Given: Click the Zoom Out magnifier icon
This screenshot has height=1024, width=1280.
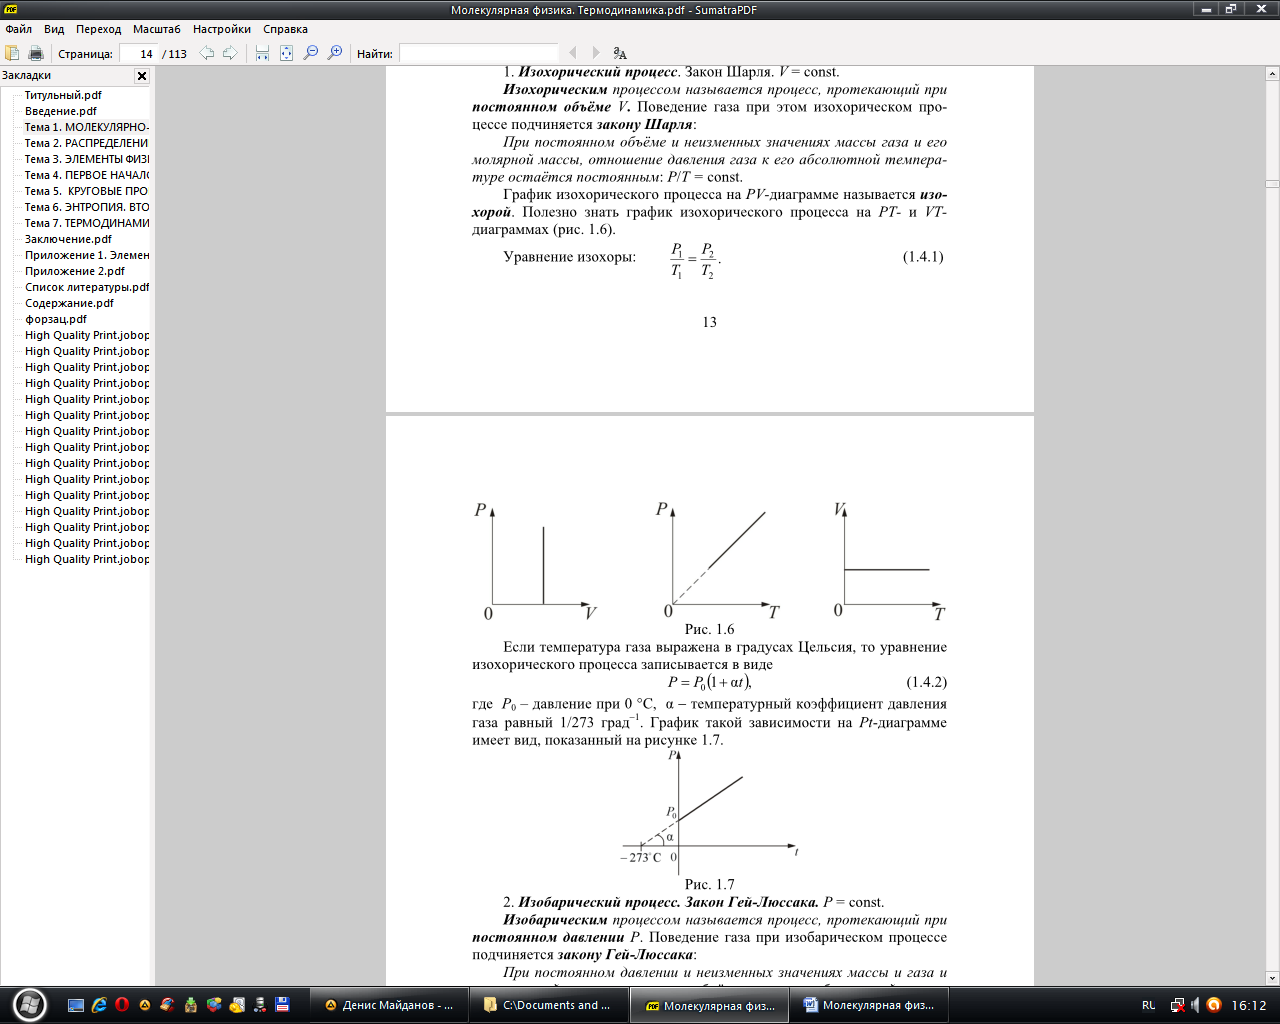Looking at the screenshot, I should [x=311, y=53].
